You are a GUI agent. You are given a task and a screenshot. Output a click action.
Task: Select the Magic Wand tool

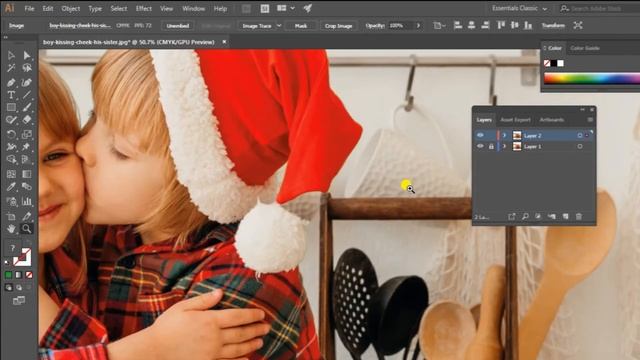click(x=11, y=68)
